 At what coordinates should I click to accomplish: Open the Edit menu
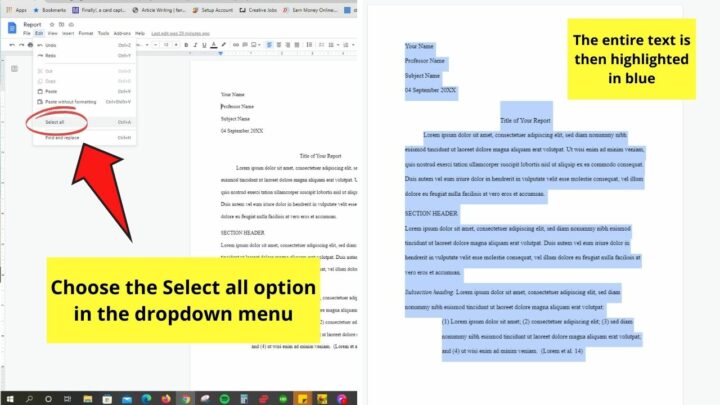[x=39, y=34]
